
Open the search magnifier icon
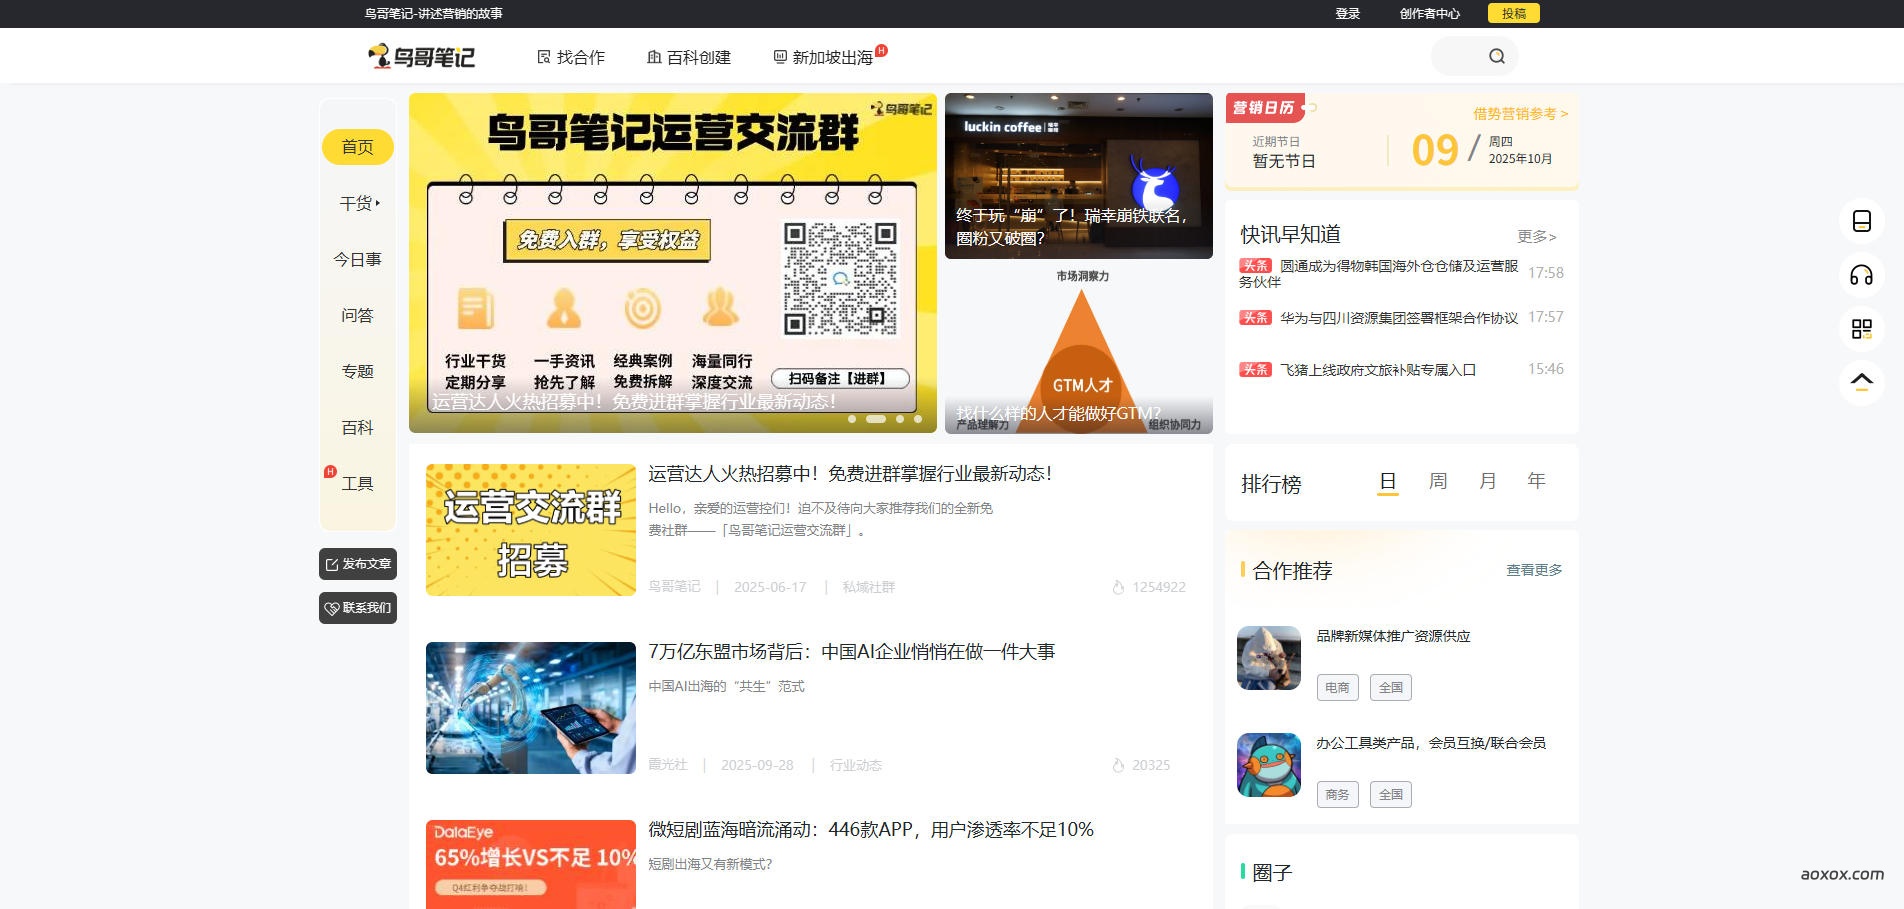[x=1496, y=56]
